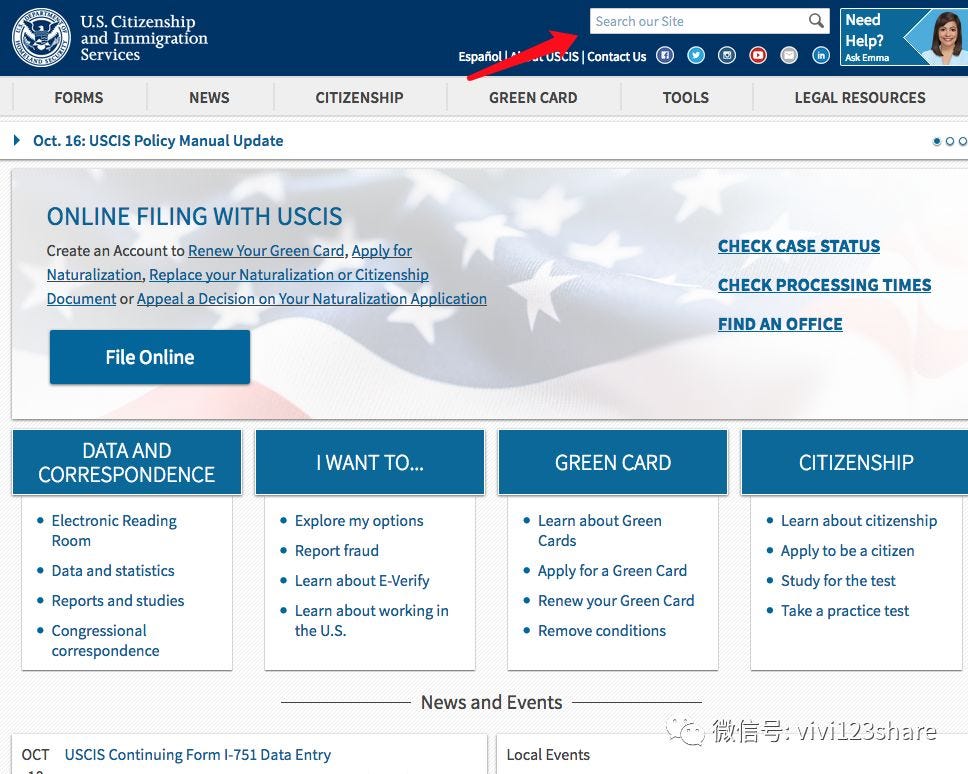Click the File Online button
The height and width of the screenshot is (774, 968).
150,357
